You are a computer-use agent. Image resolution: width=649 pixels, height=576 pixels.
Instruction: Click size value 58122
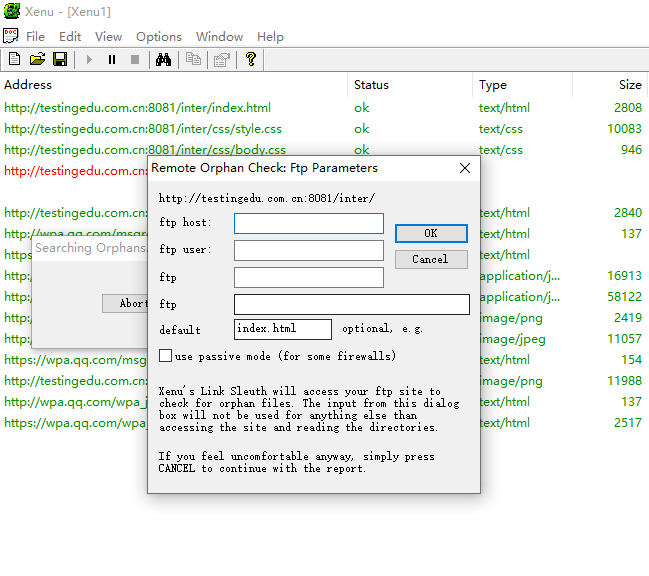click(624, 297)
